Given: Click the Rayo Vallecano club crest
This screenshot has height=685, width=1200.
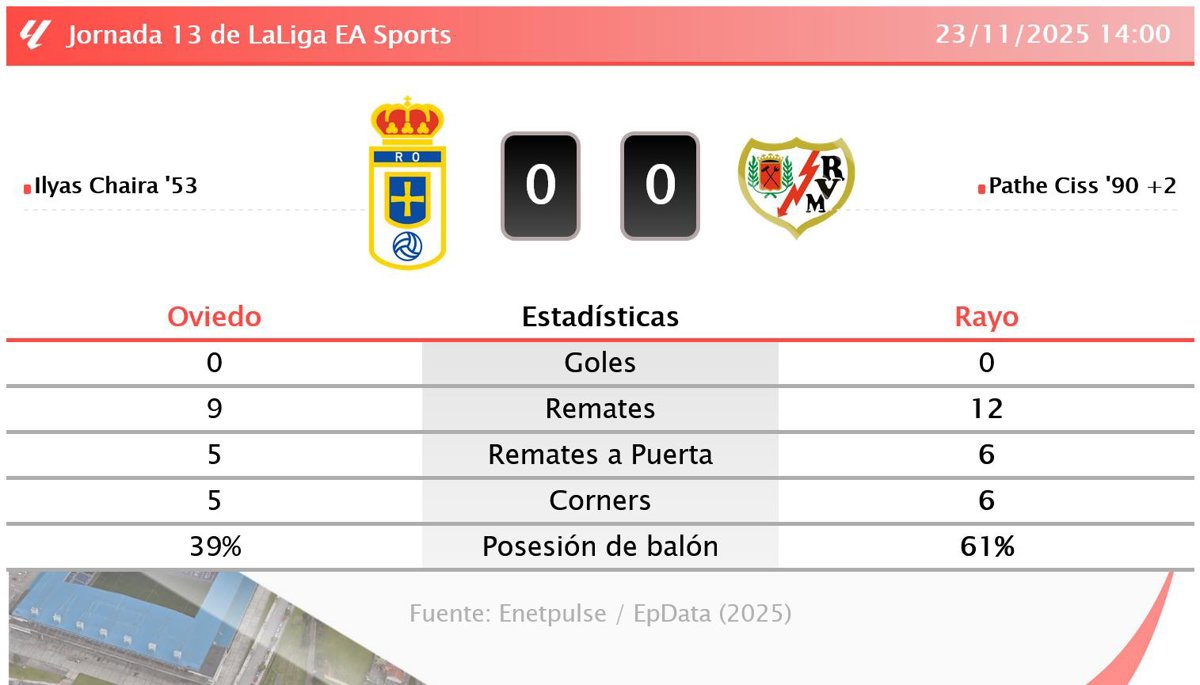Looking at the screenshot, I should 795,186.
